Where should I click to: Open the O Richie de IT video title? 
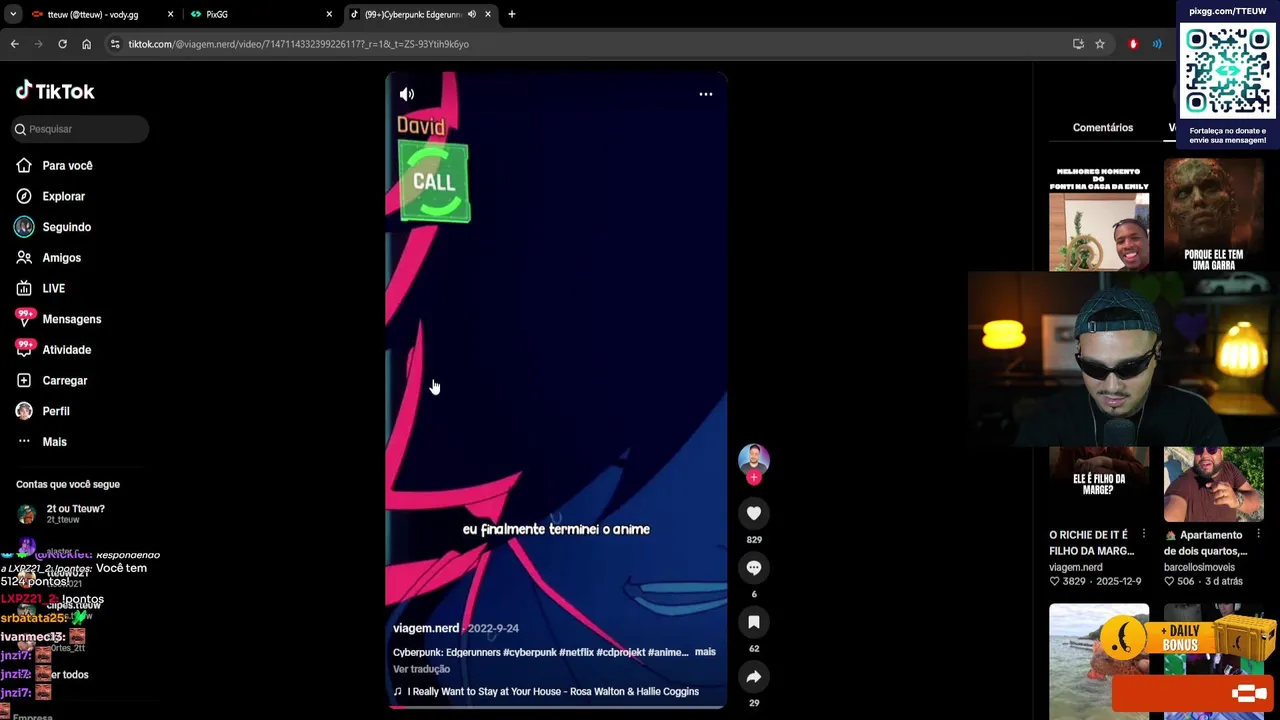click(x=1091, y=543)
